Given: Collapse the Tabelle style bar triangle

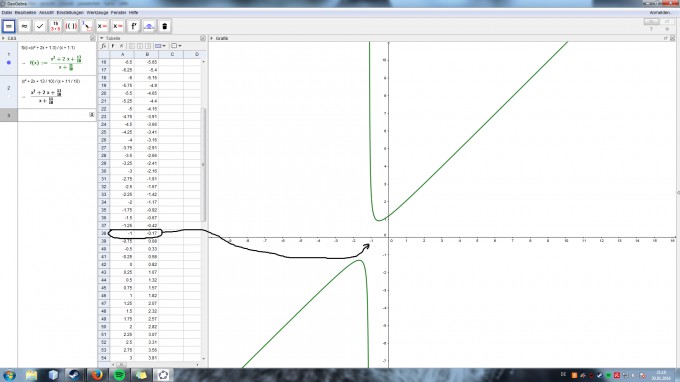Looking at the screenshot, I should 102,38.
